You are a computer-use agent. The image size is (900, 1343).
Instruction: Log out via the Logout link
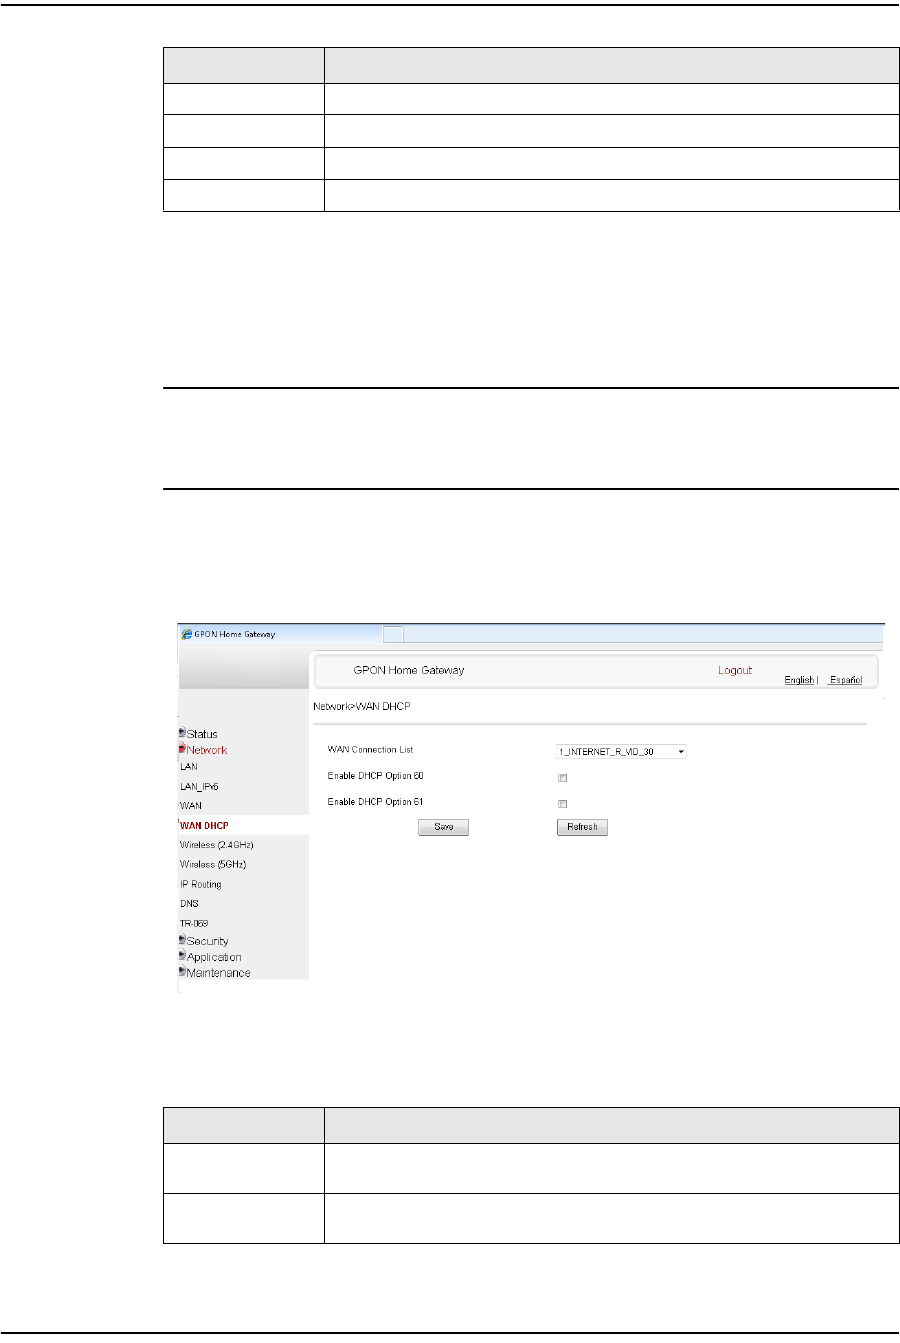[x=735, y=670]
